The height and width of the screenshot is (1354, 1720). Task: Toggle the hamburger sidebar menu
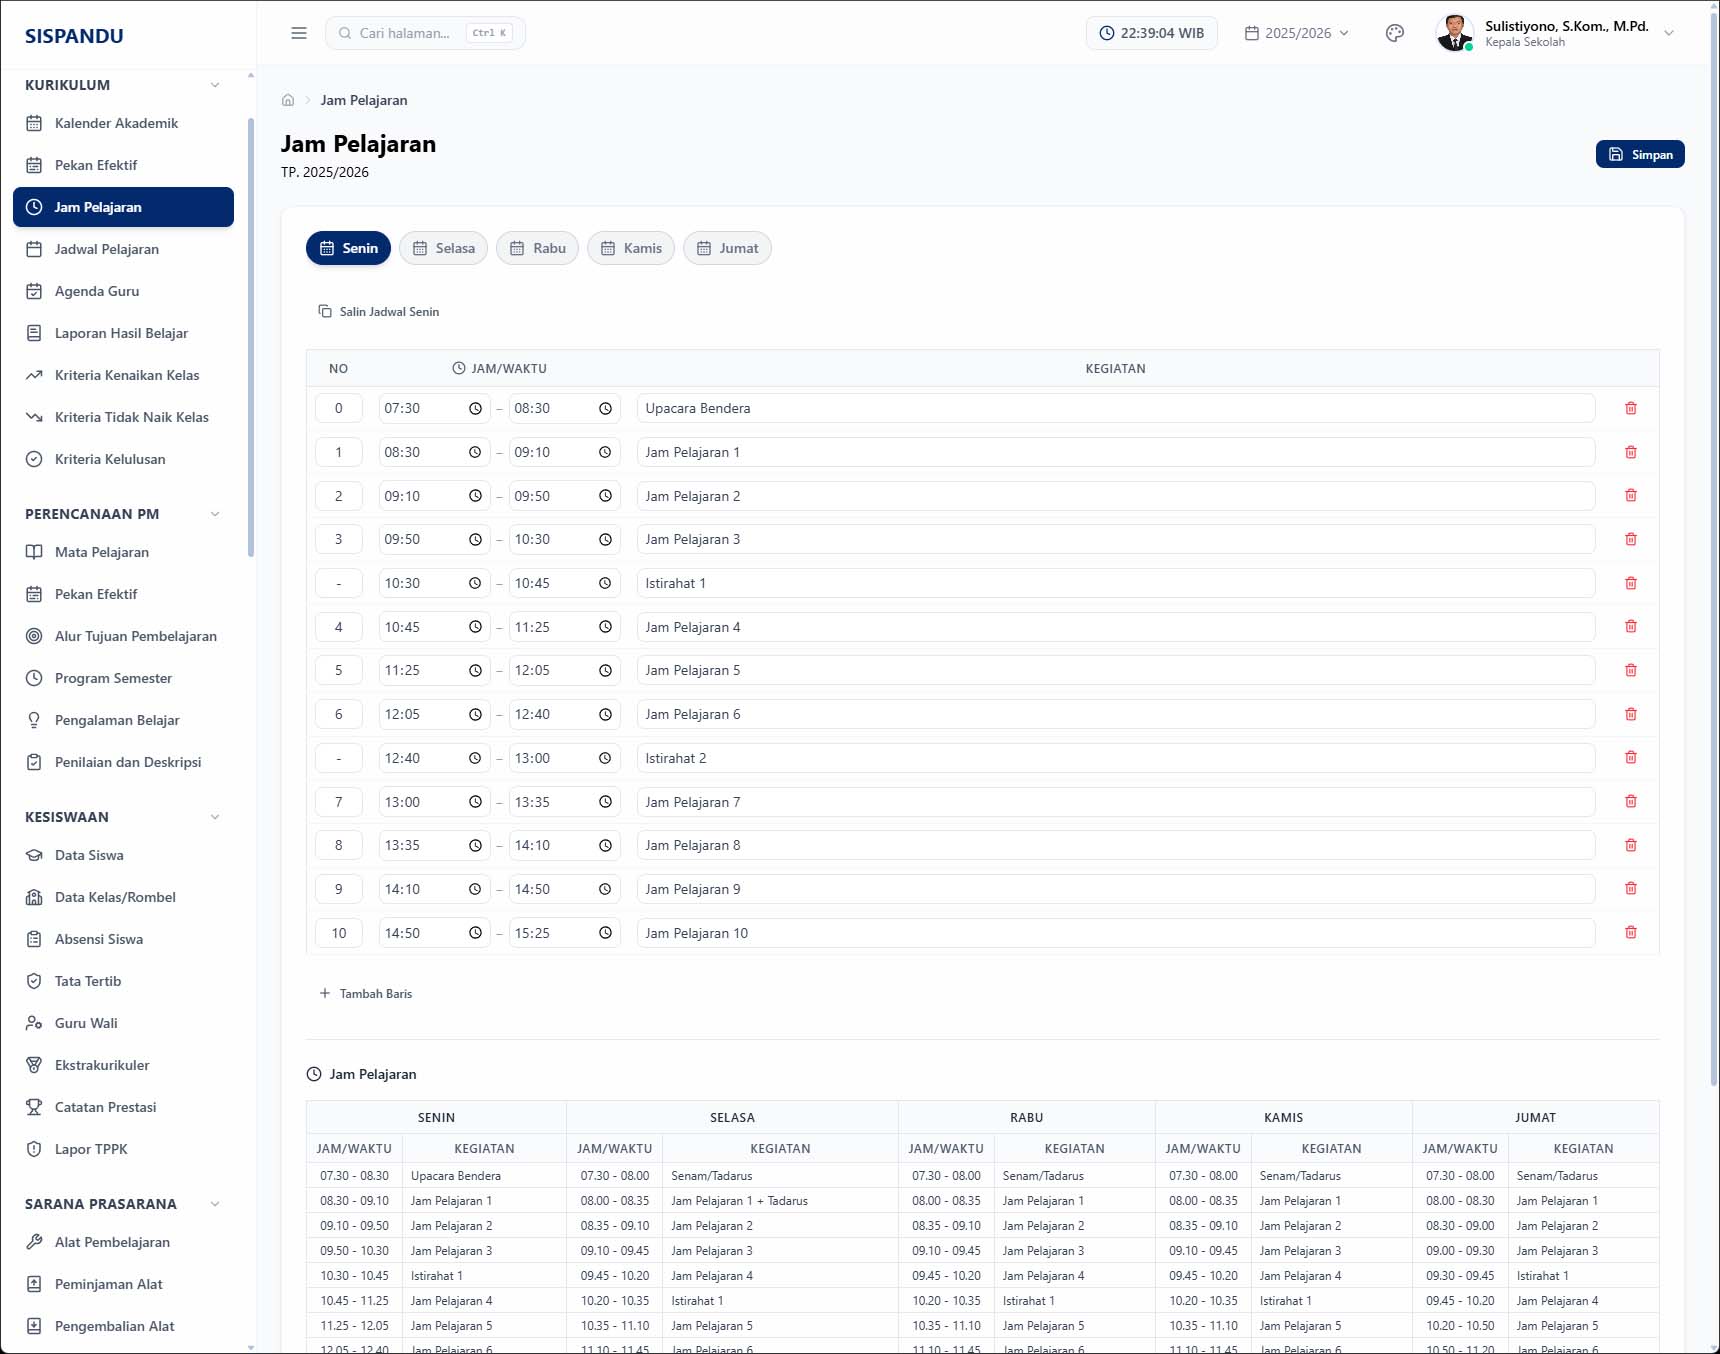[x=299, y=33]
